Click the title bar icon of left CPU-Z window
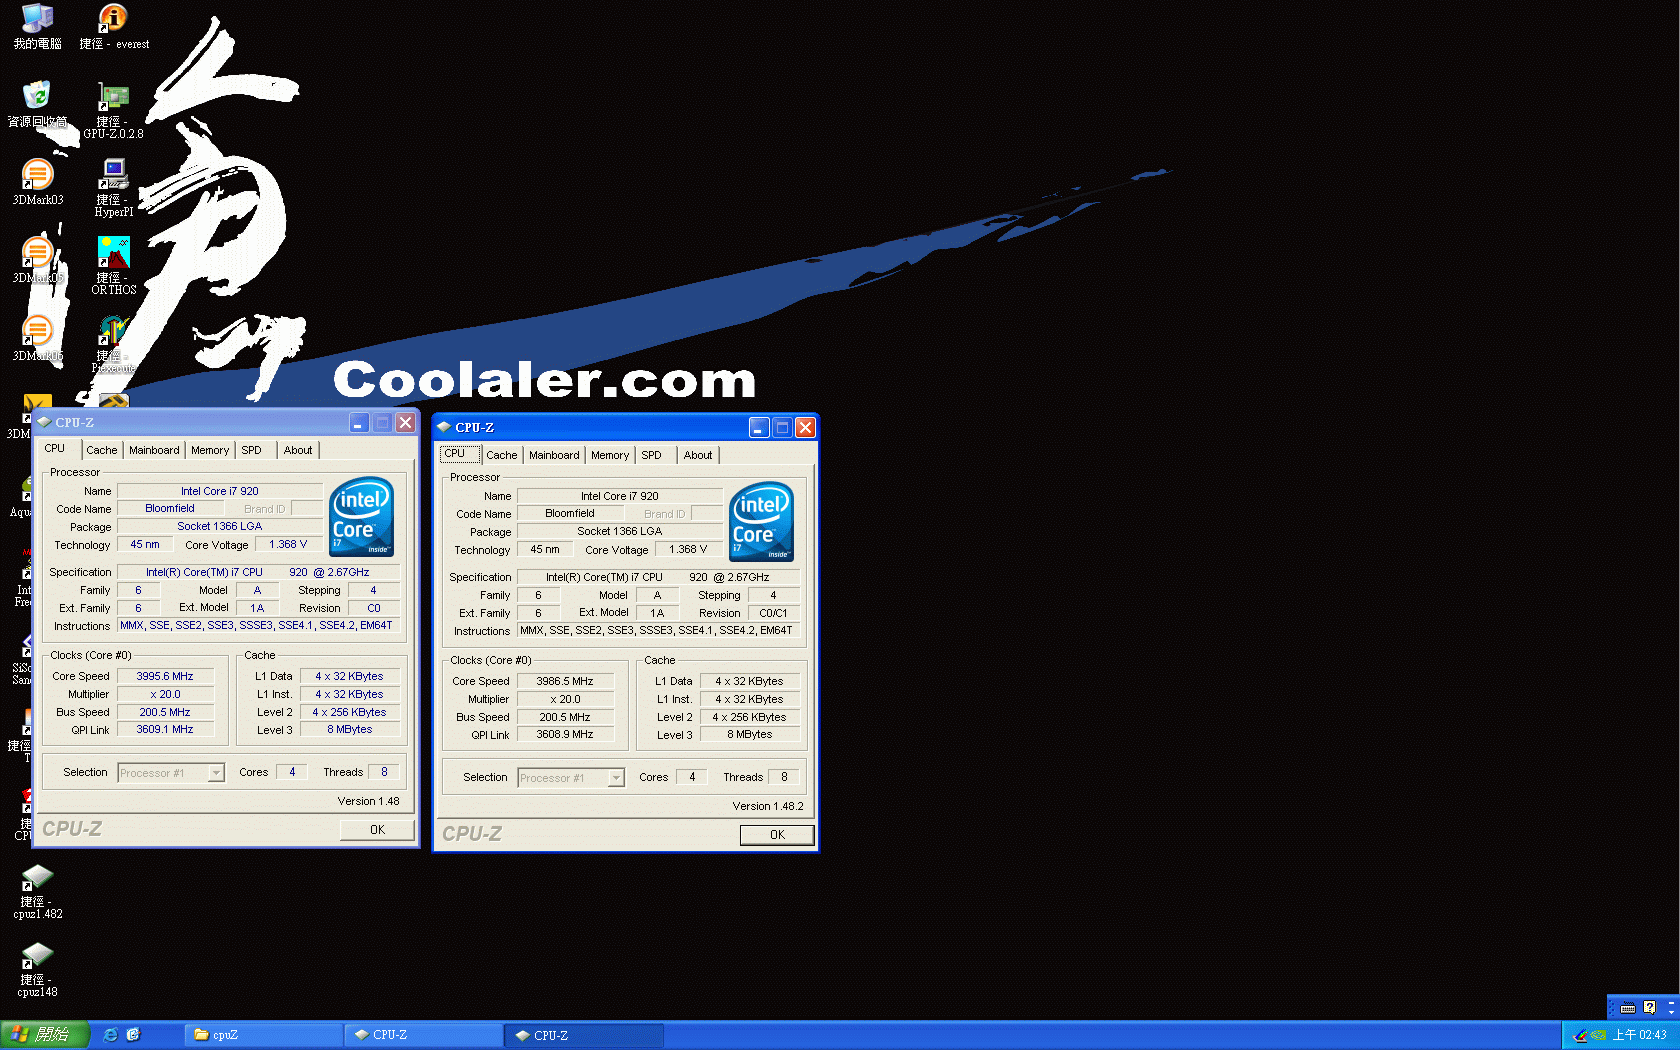 click(x=44, y=423)
